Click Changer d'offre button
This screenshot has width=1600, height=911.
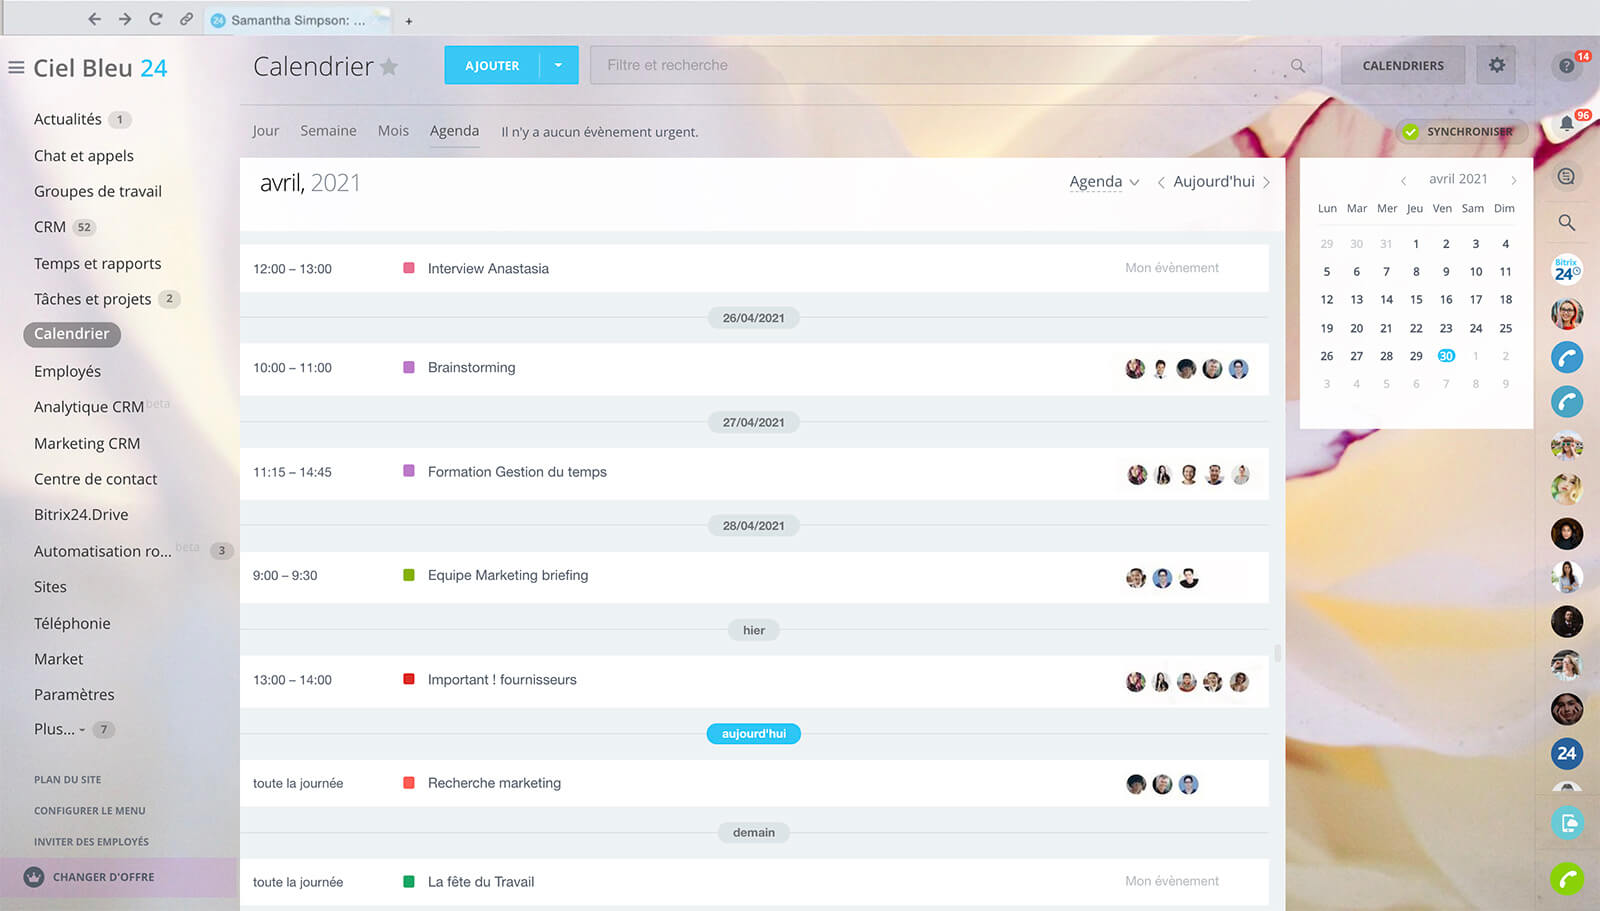coord(103,877)
